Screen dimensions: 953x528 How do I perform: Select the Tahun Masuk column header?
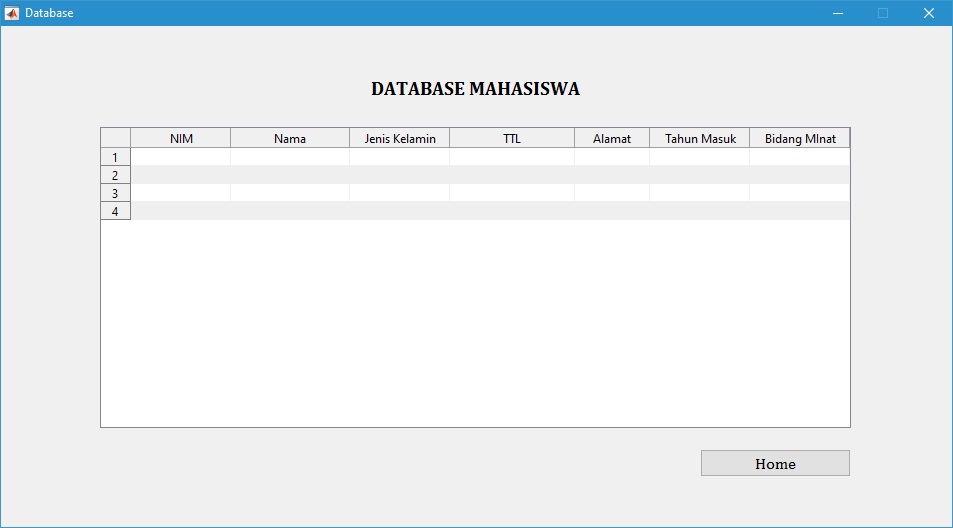(700, 139)
